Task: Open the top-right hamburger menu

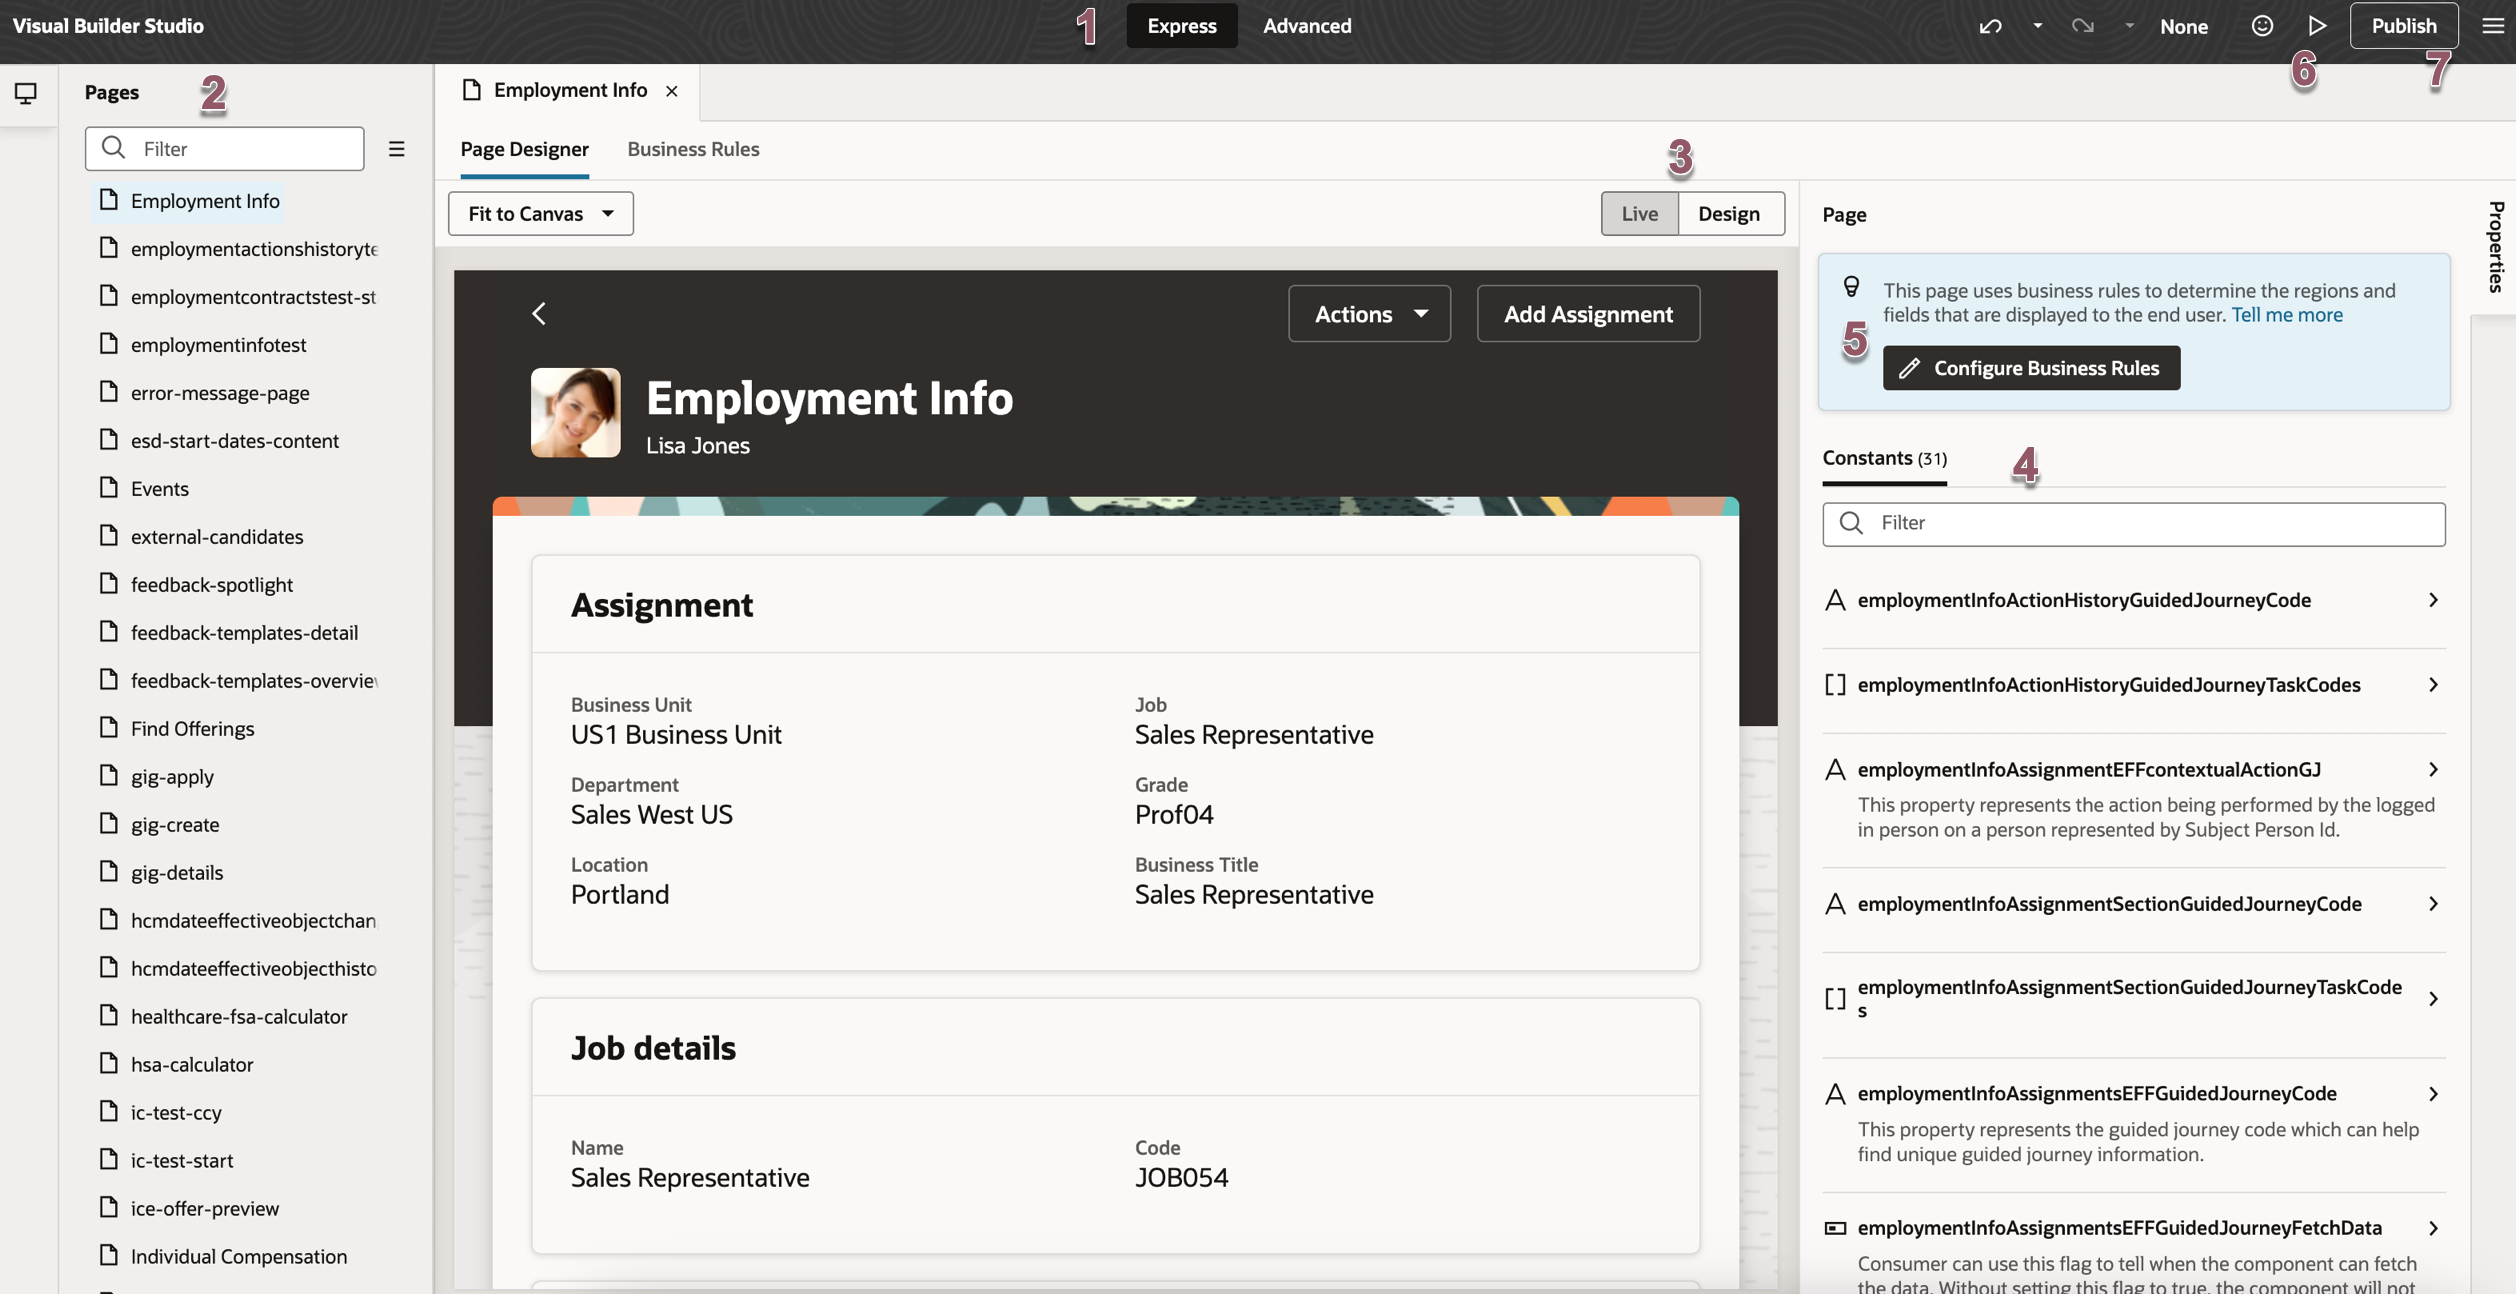Action: click(x=2492, y=26)
